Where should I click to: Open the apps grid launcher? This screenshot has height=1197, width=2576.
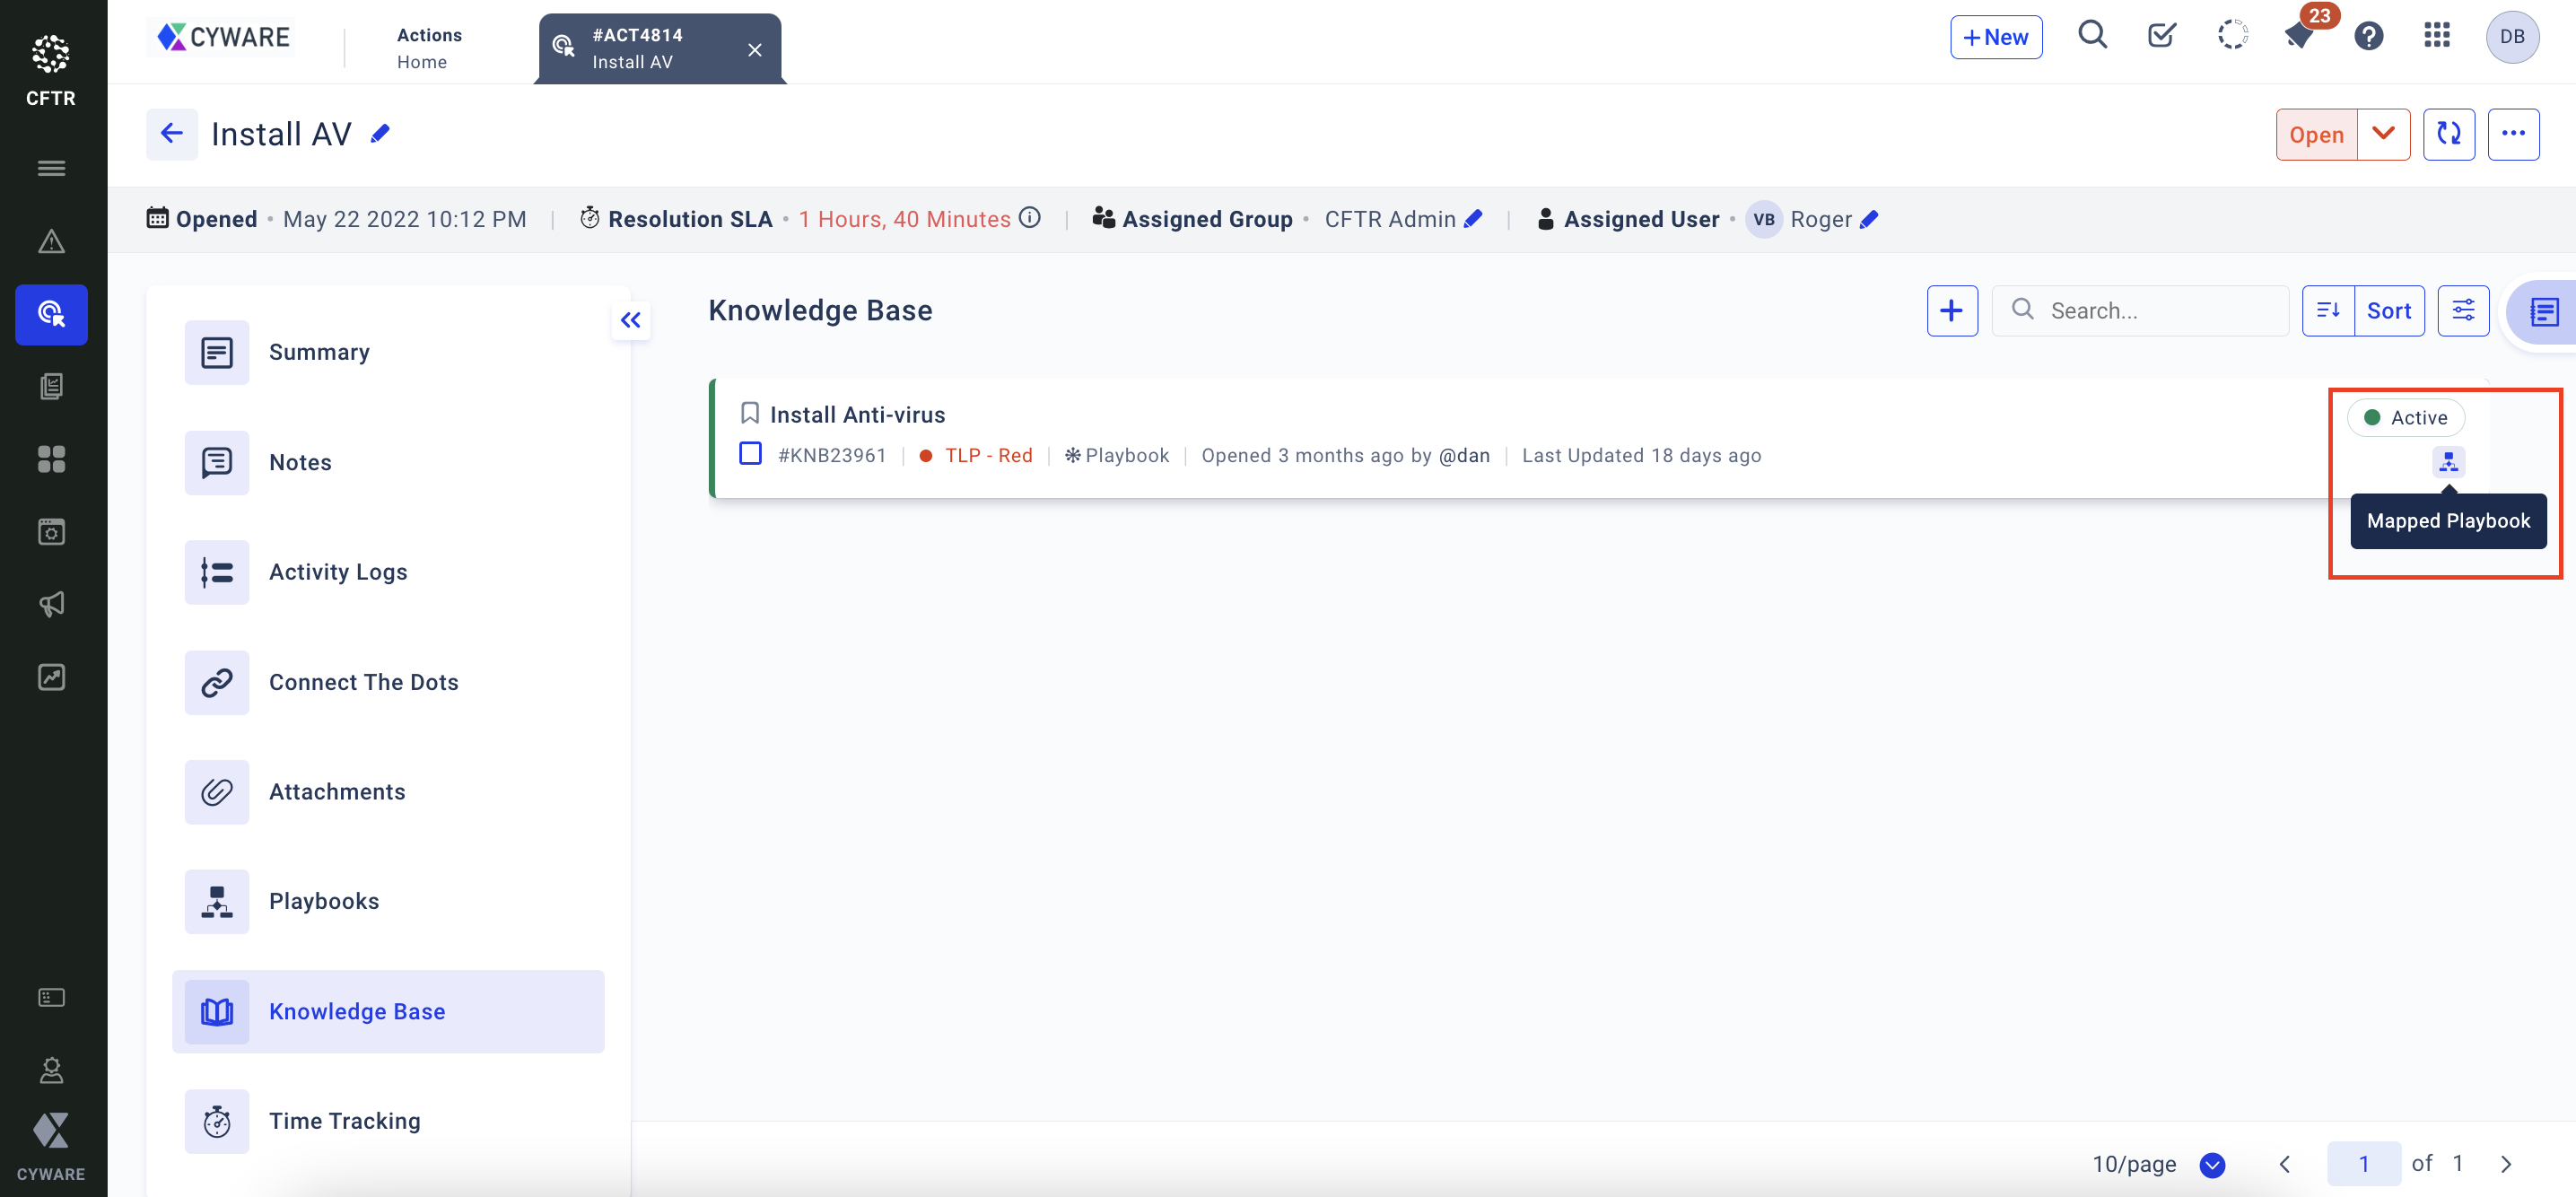pos(2436,37)
